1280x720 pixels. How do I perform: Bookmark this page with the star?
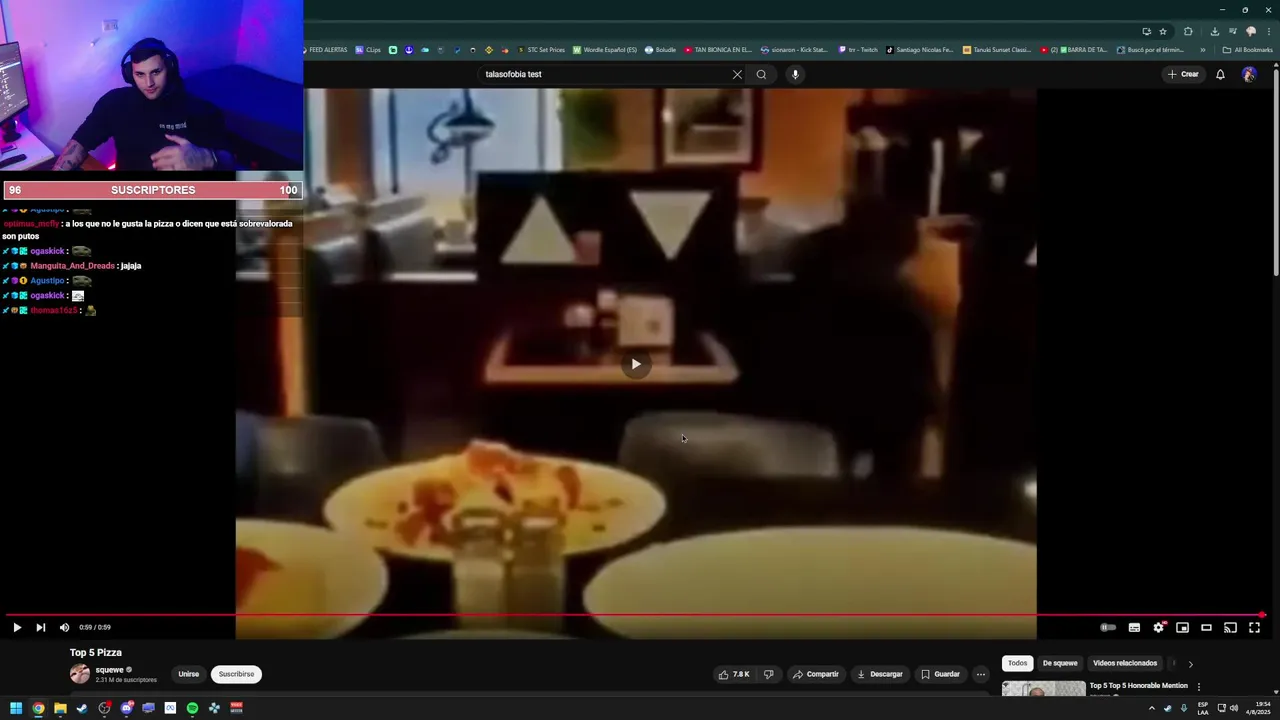click(x=1163, y=31)
